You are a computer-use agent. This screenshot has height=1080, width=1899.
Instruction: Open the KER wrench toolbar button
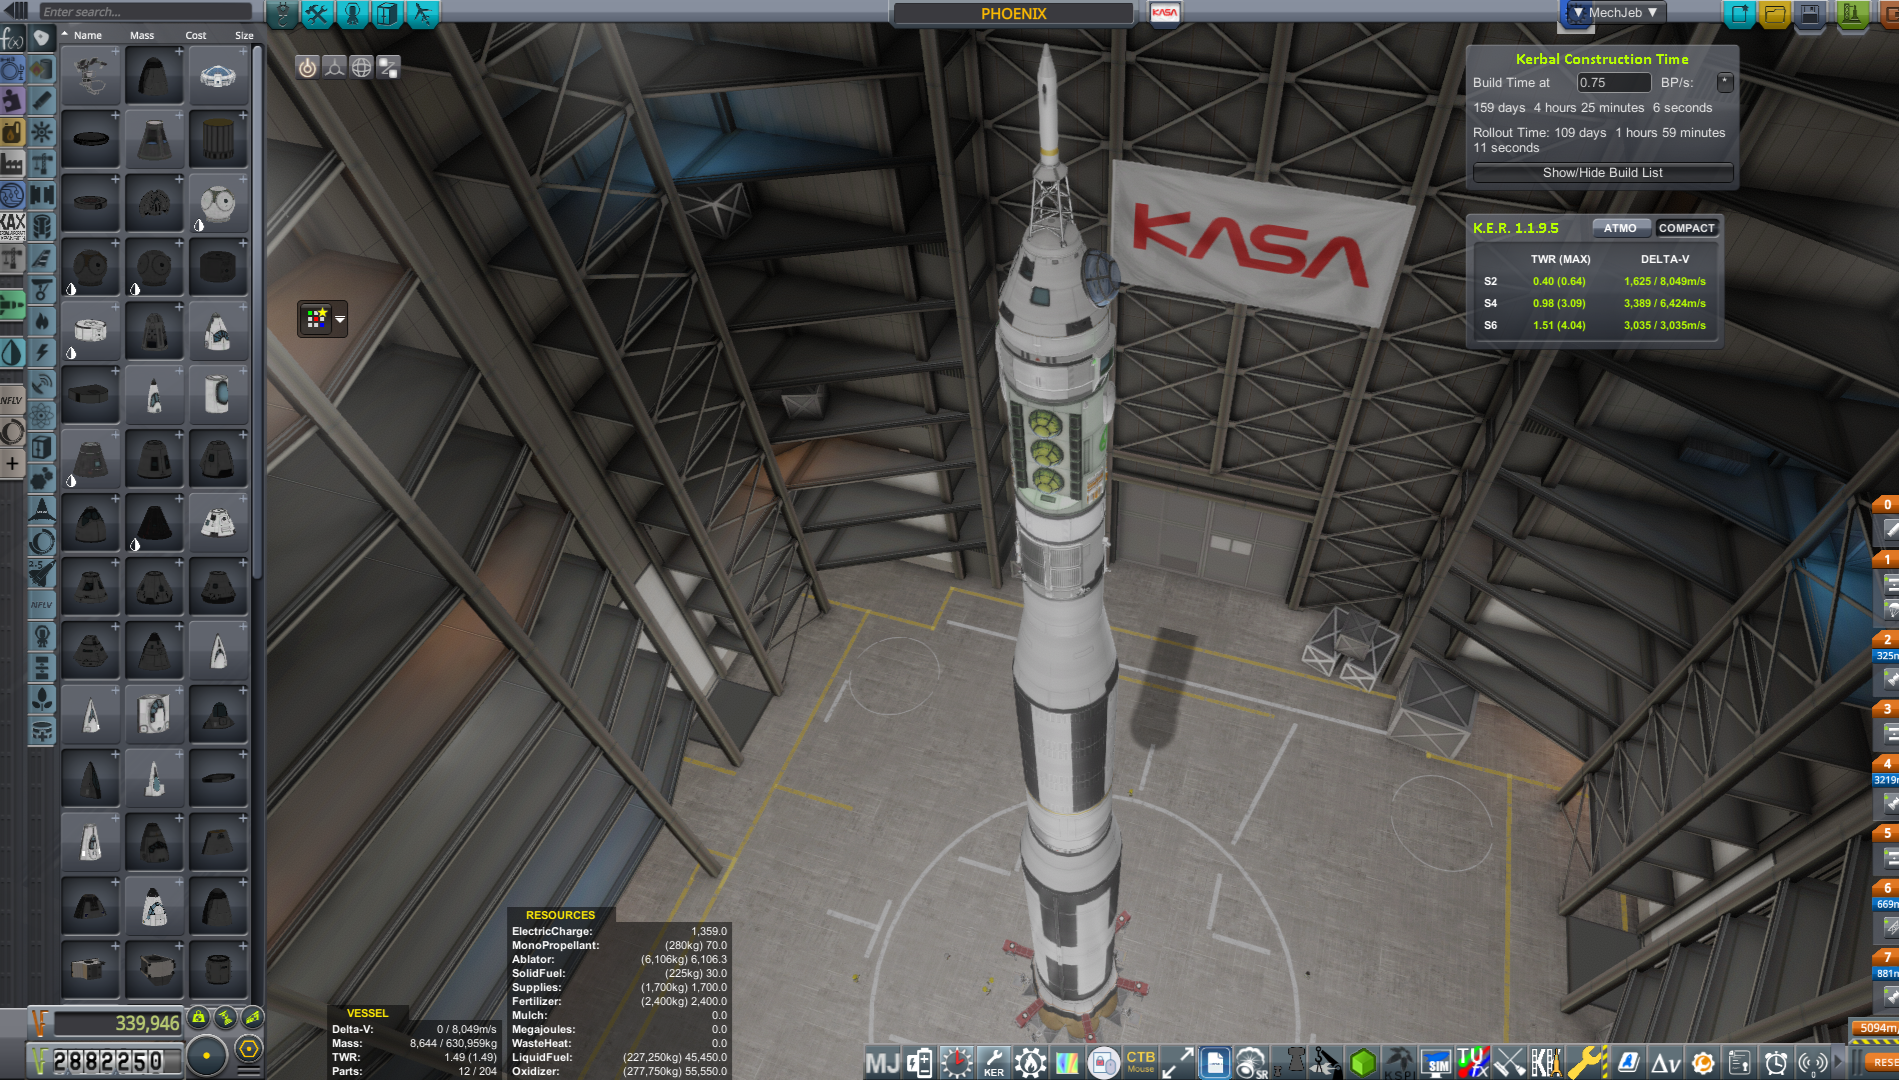tap(993, 1062)
